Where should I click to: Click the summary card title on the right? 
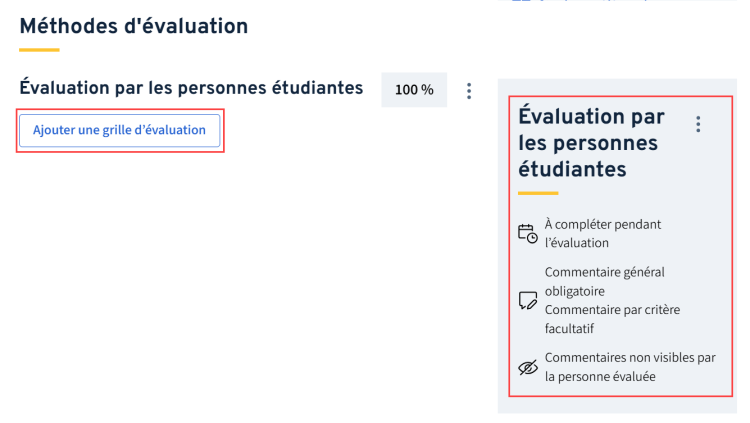(x=592, y=143)
